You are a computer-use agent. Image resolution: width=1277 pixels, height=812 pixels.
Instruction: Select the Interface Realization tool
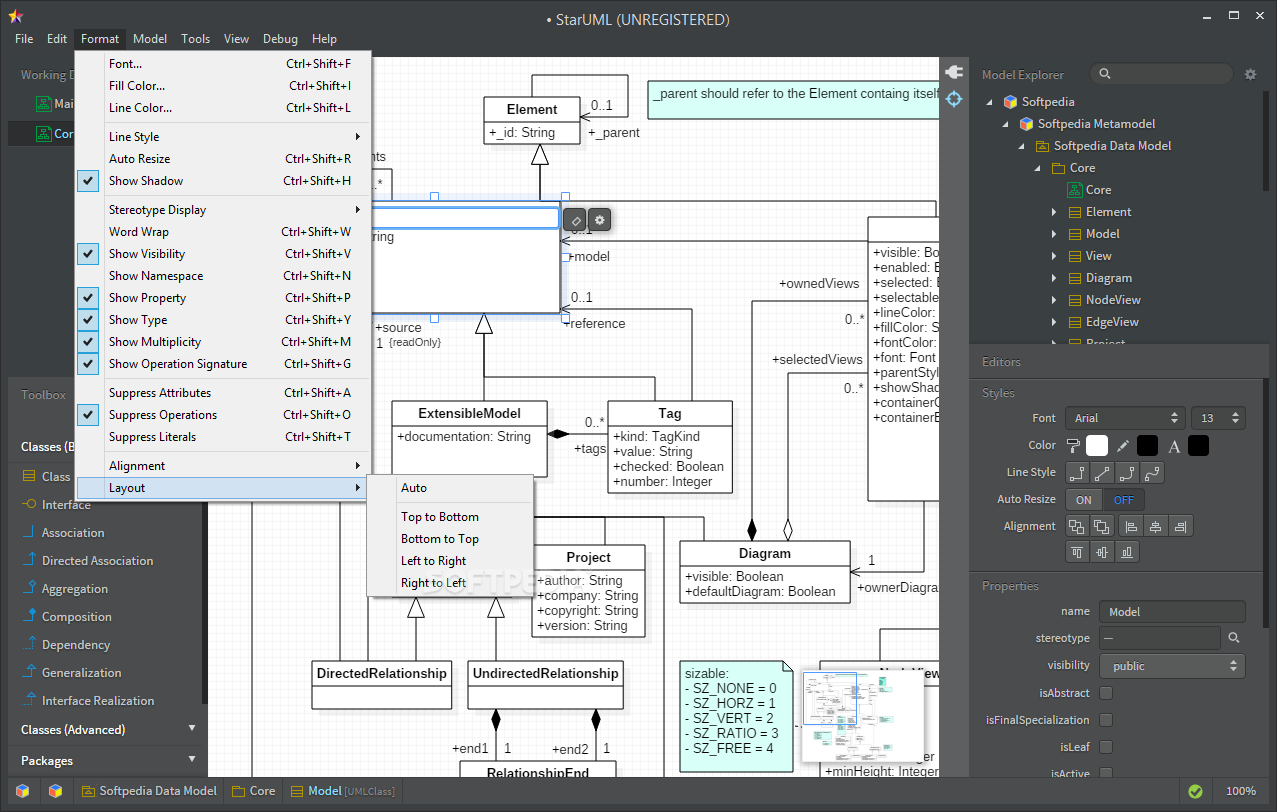coord(97,701)
